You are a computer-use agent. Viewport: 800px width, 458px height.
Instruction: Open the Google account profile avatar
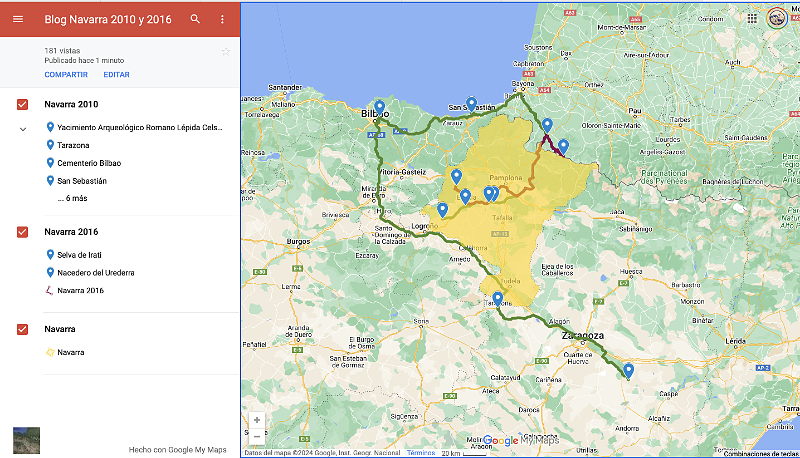[x=777, y=18]
